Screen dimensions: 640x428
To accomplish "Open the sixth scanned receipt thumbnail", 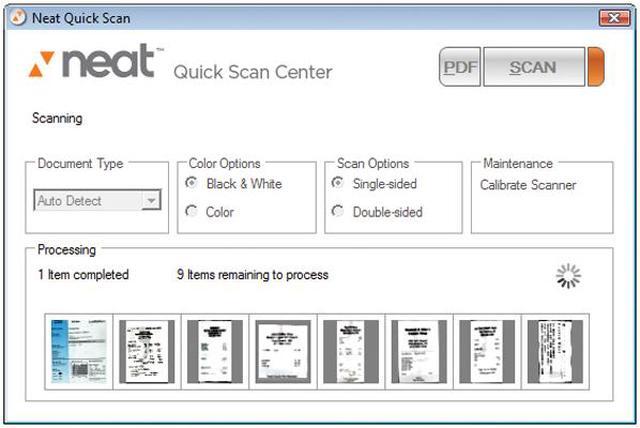I will pyautogui.click(x=419, y=352).
